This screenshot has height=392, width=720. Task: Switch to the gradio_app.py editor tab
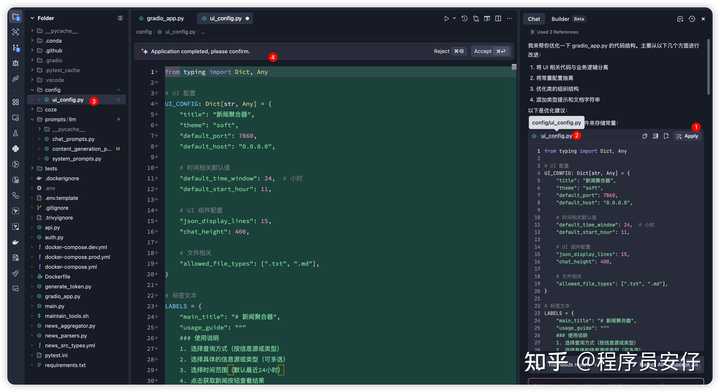[162, 19]
